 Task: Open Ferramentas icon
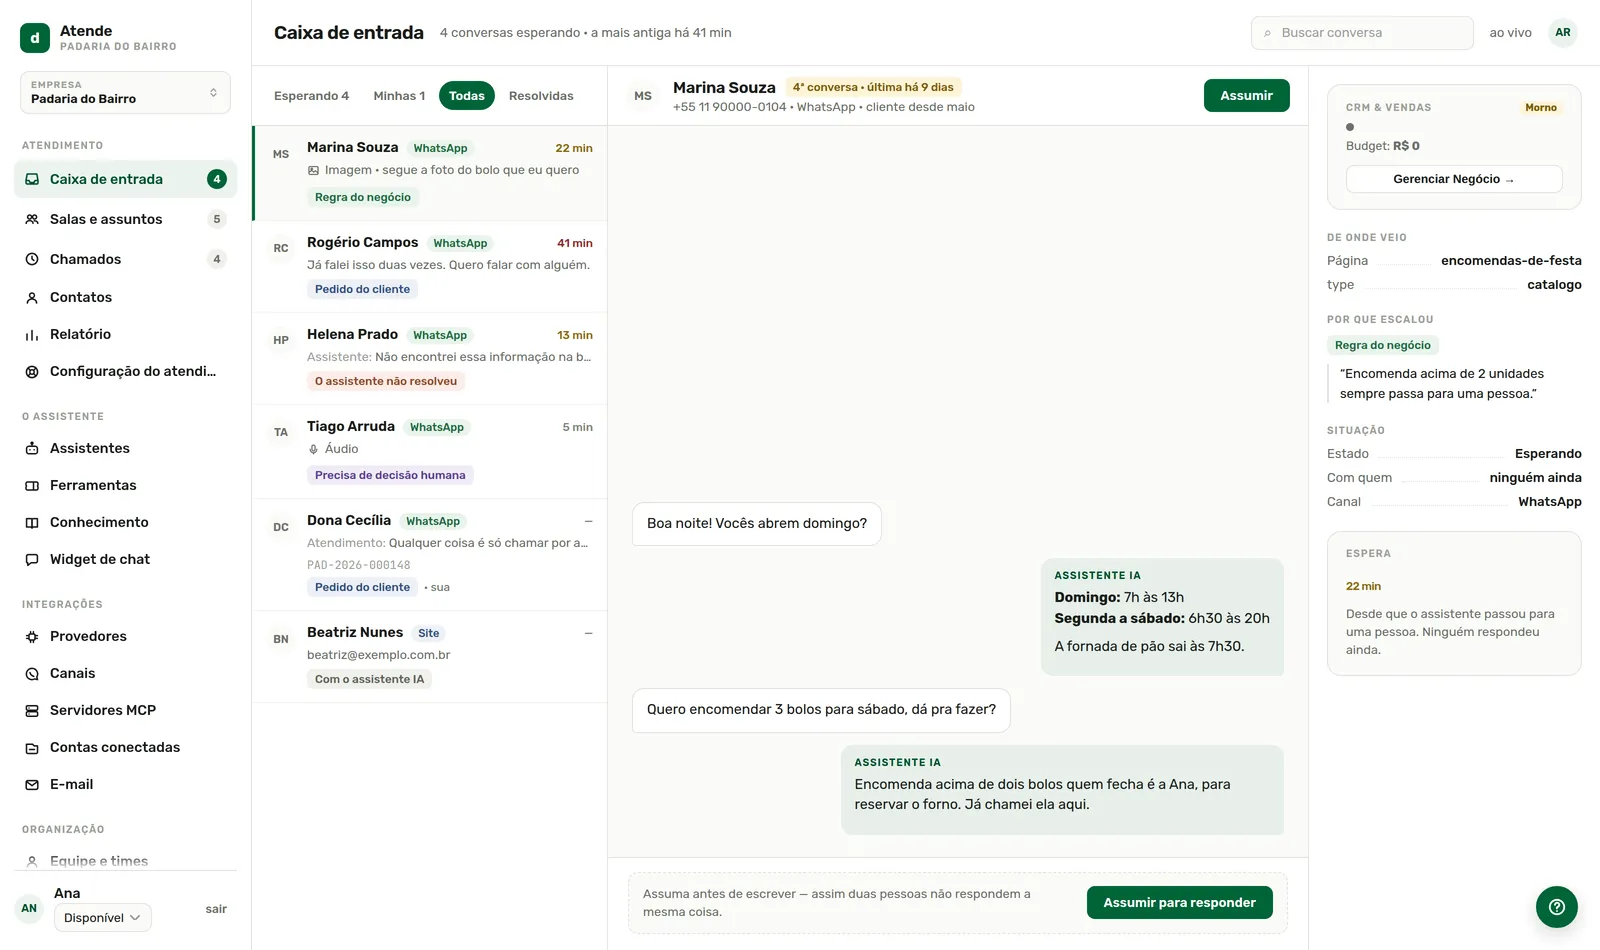32,485
